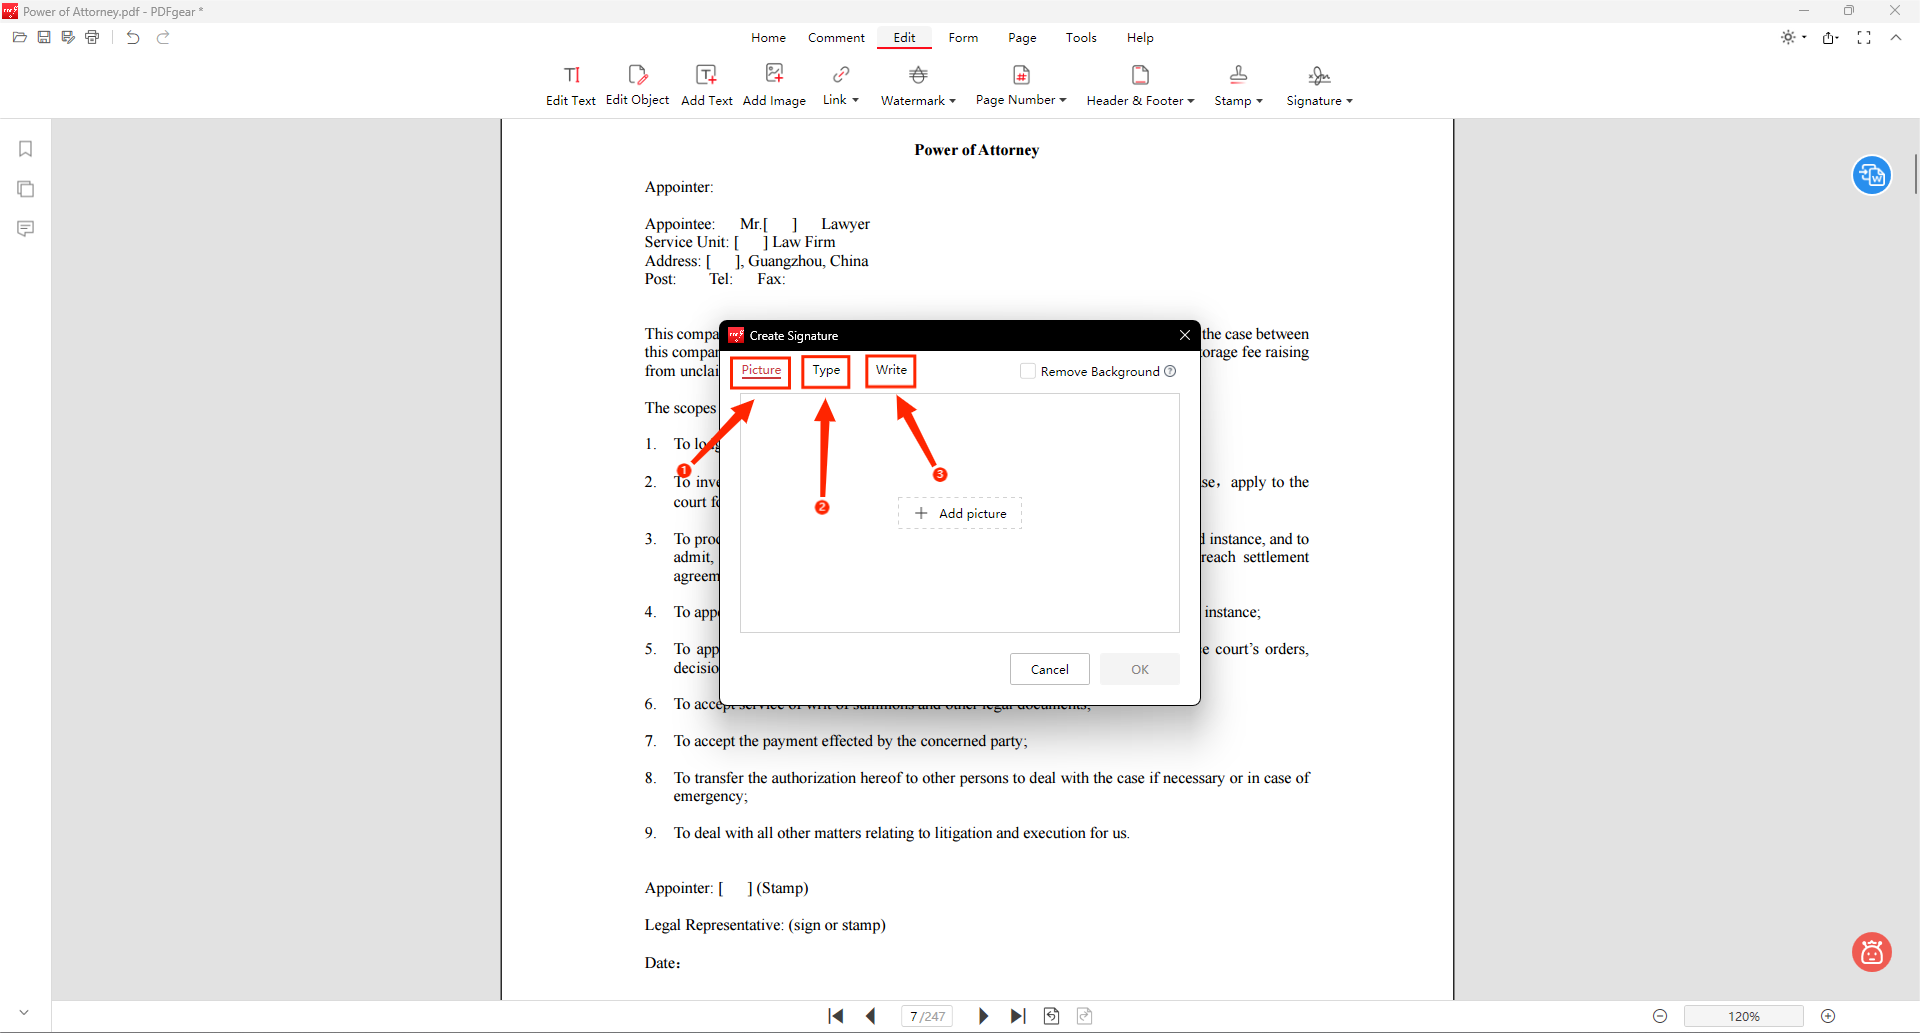Open the Add Image tool

coord(774,84)
